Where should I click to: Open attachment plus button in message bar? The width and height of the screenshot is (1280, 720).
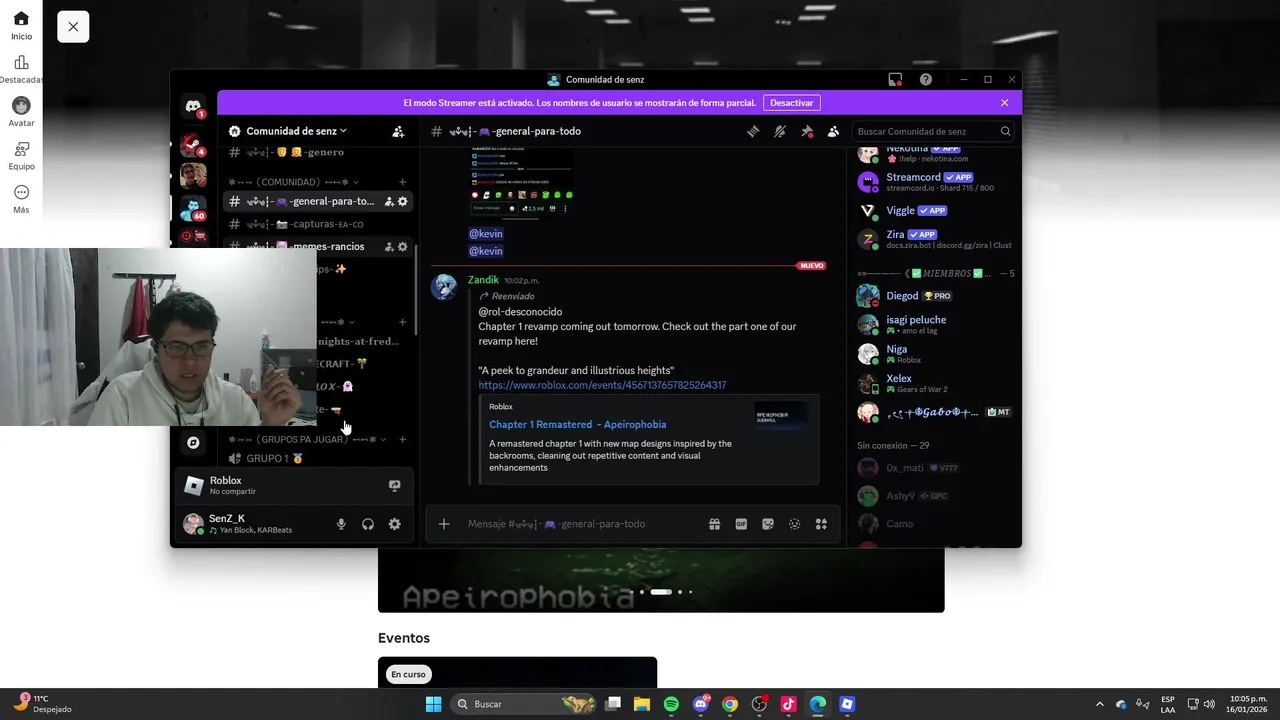click(444, 524)
